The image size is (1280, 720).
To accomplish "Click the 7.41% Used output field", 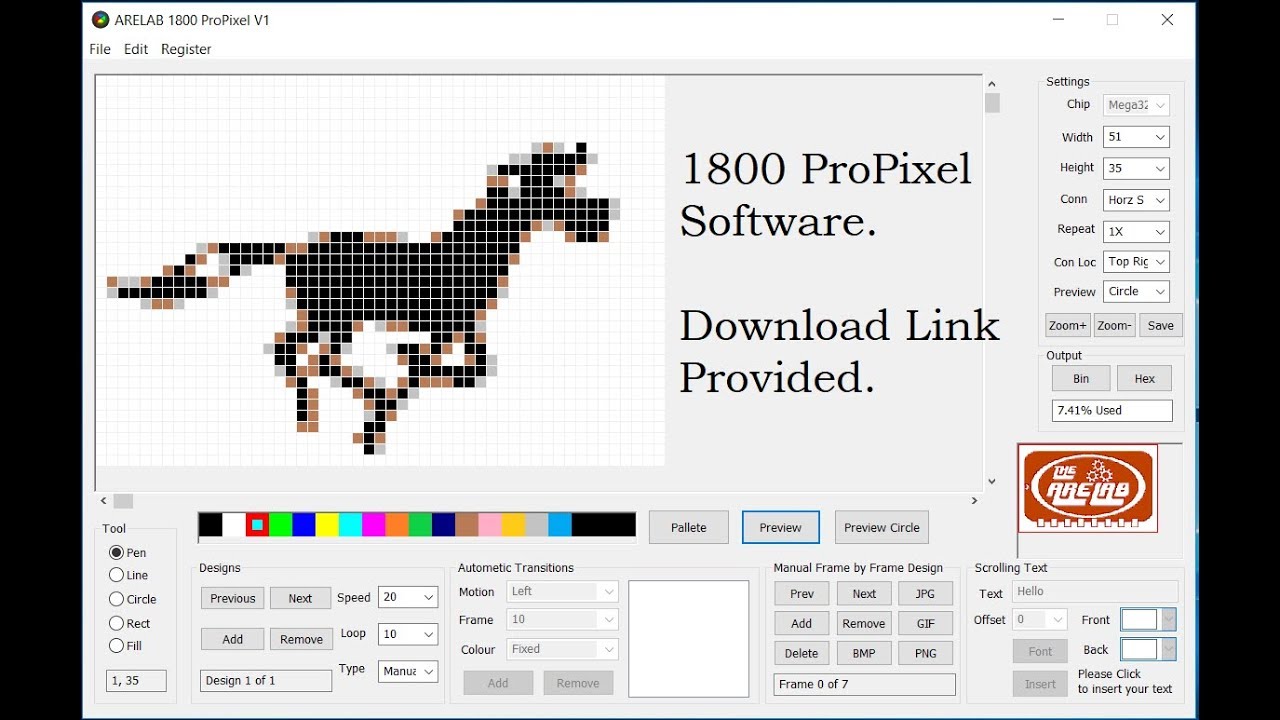I will [1112, 411].
